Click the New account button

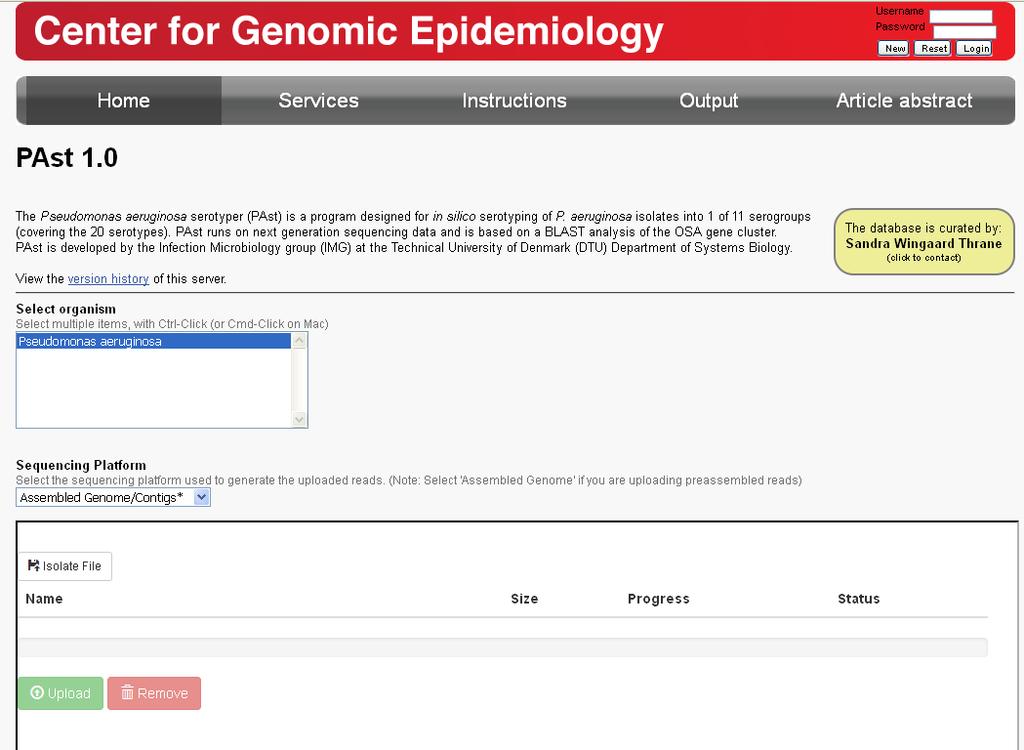(894, 48)
